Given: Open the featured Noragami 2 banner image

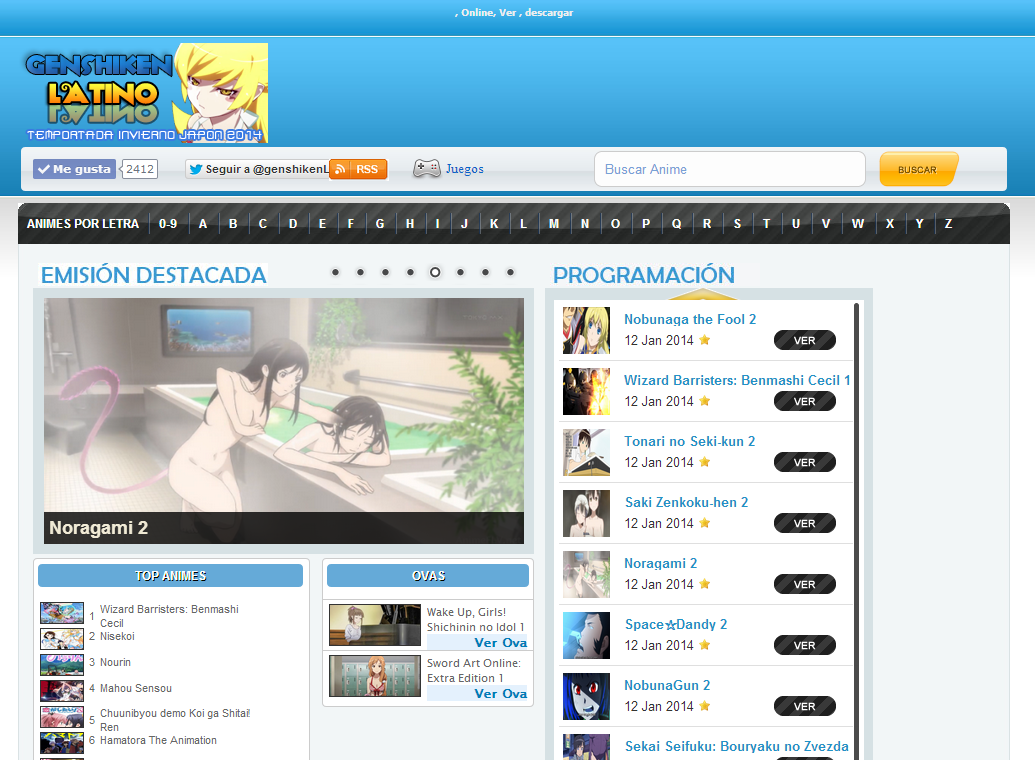Looking at the screenshot, I should (284, 421).
